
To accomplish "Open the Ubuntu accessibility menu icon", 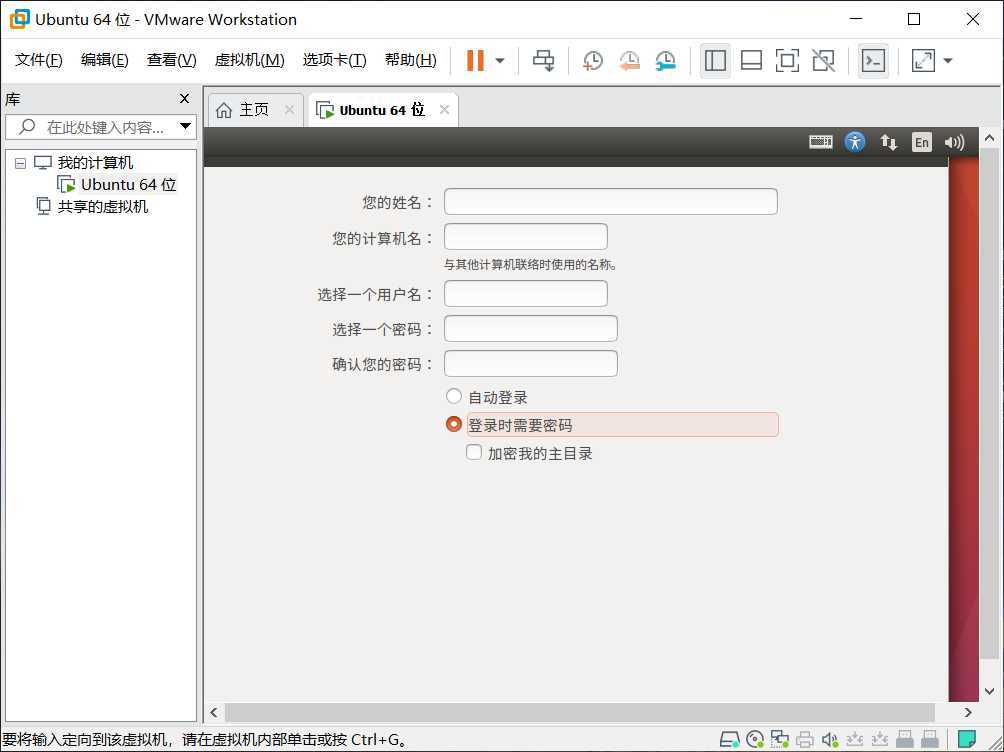I will point(855,142).
